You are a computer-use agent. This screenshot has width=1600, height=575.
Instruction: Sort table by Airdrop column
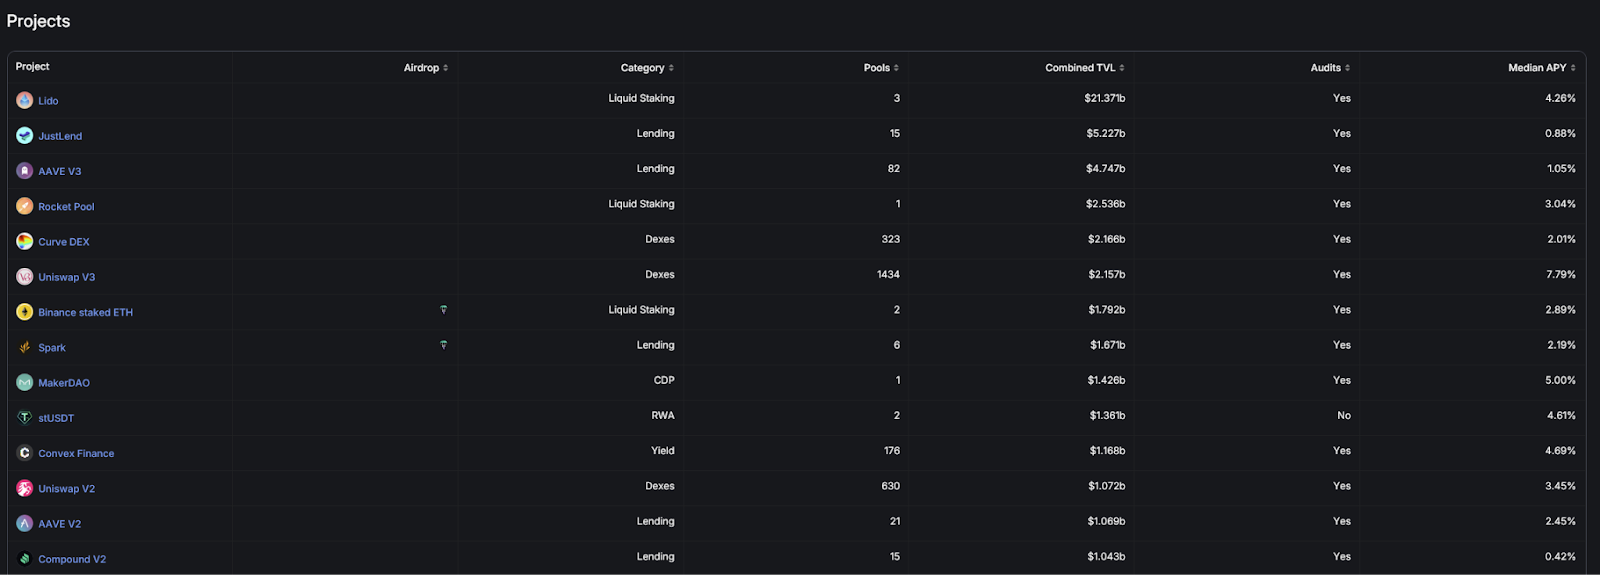tap(426, 68)
